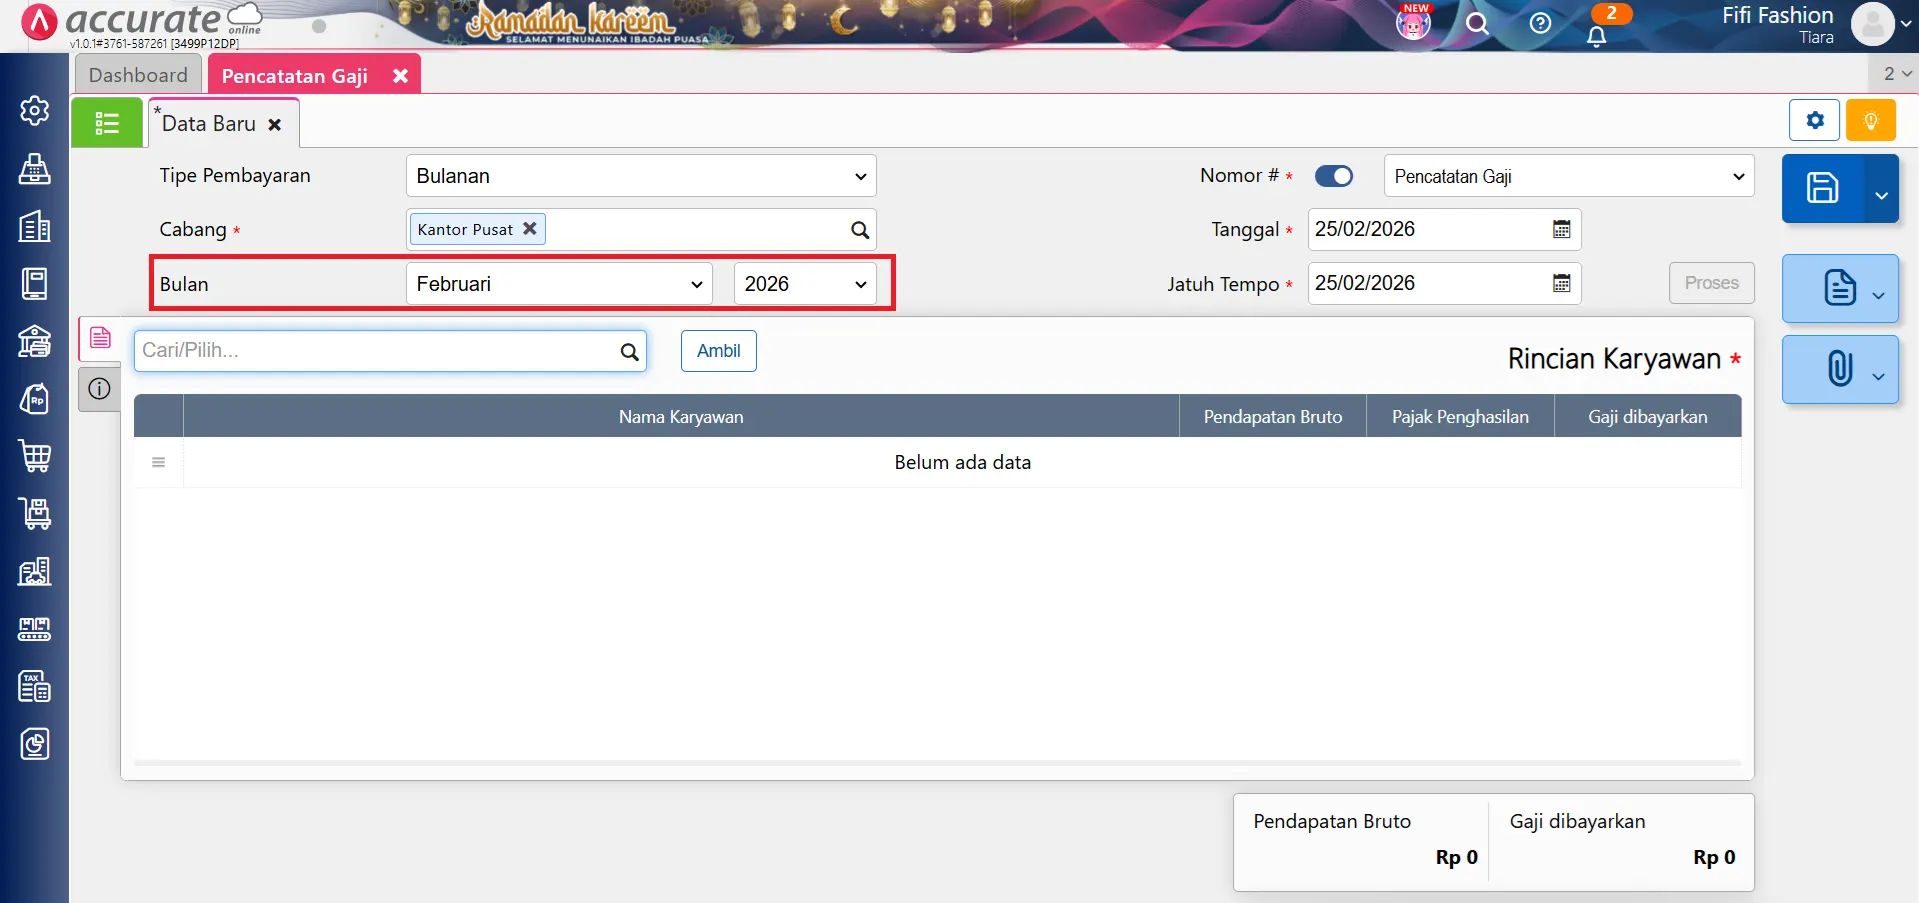Toggle the Nomor # automatic numbering switch
This screenshot has width=1919, height=903.
(1333, 176)
